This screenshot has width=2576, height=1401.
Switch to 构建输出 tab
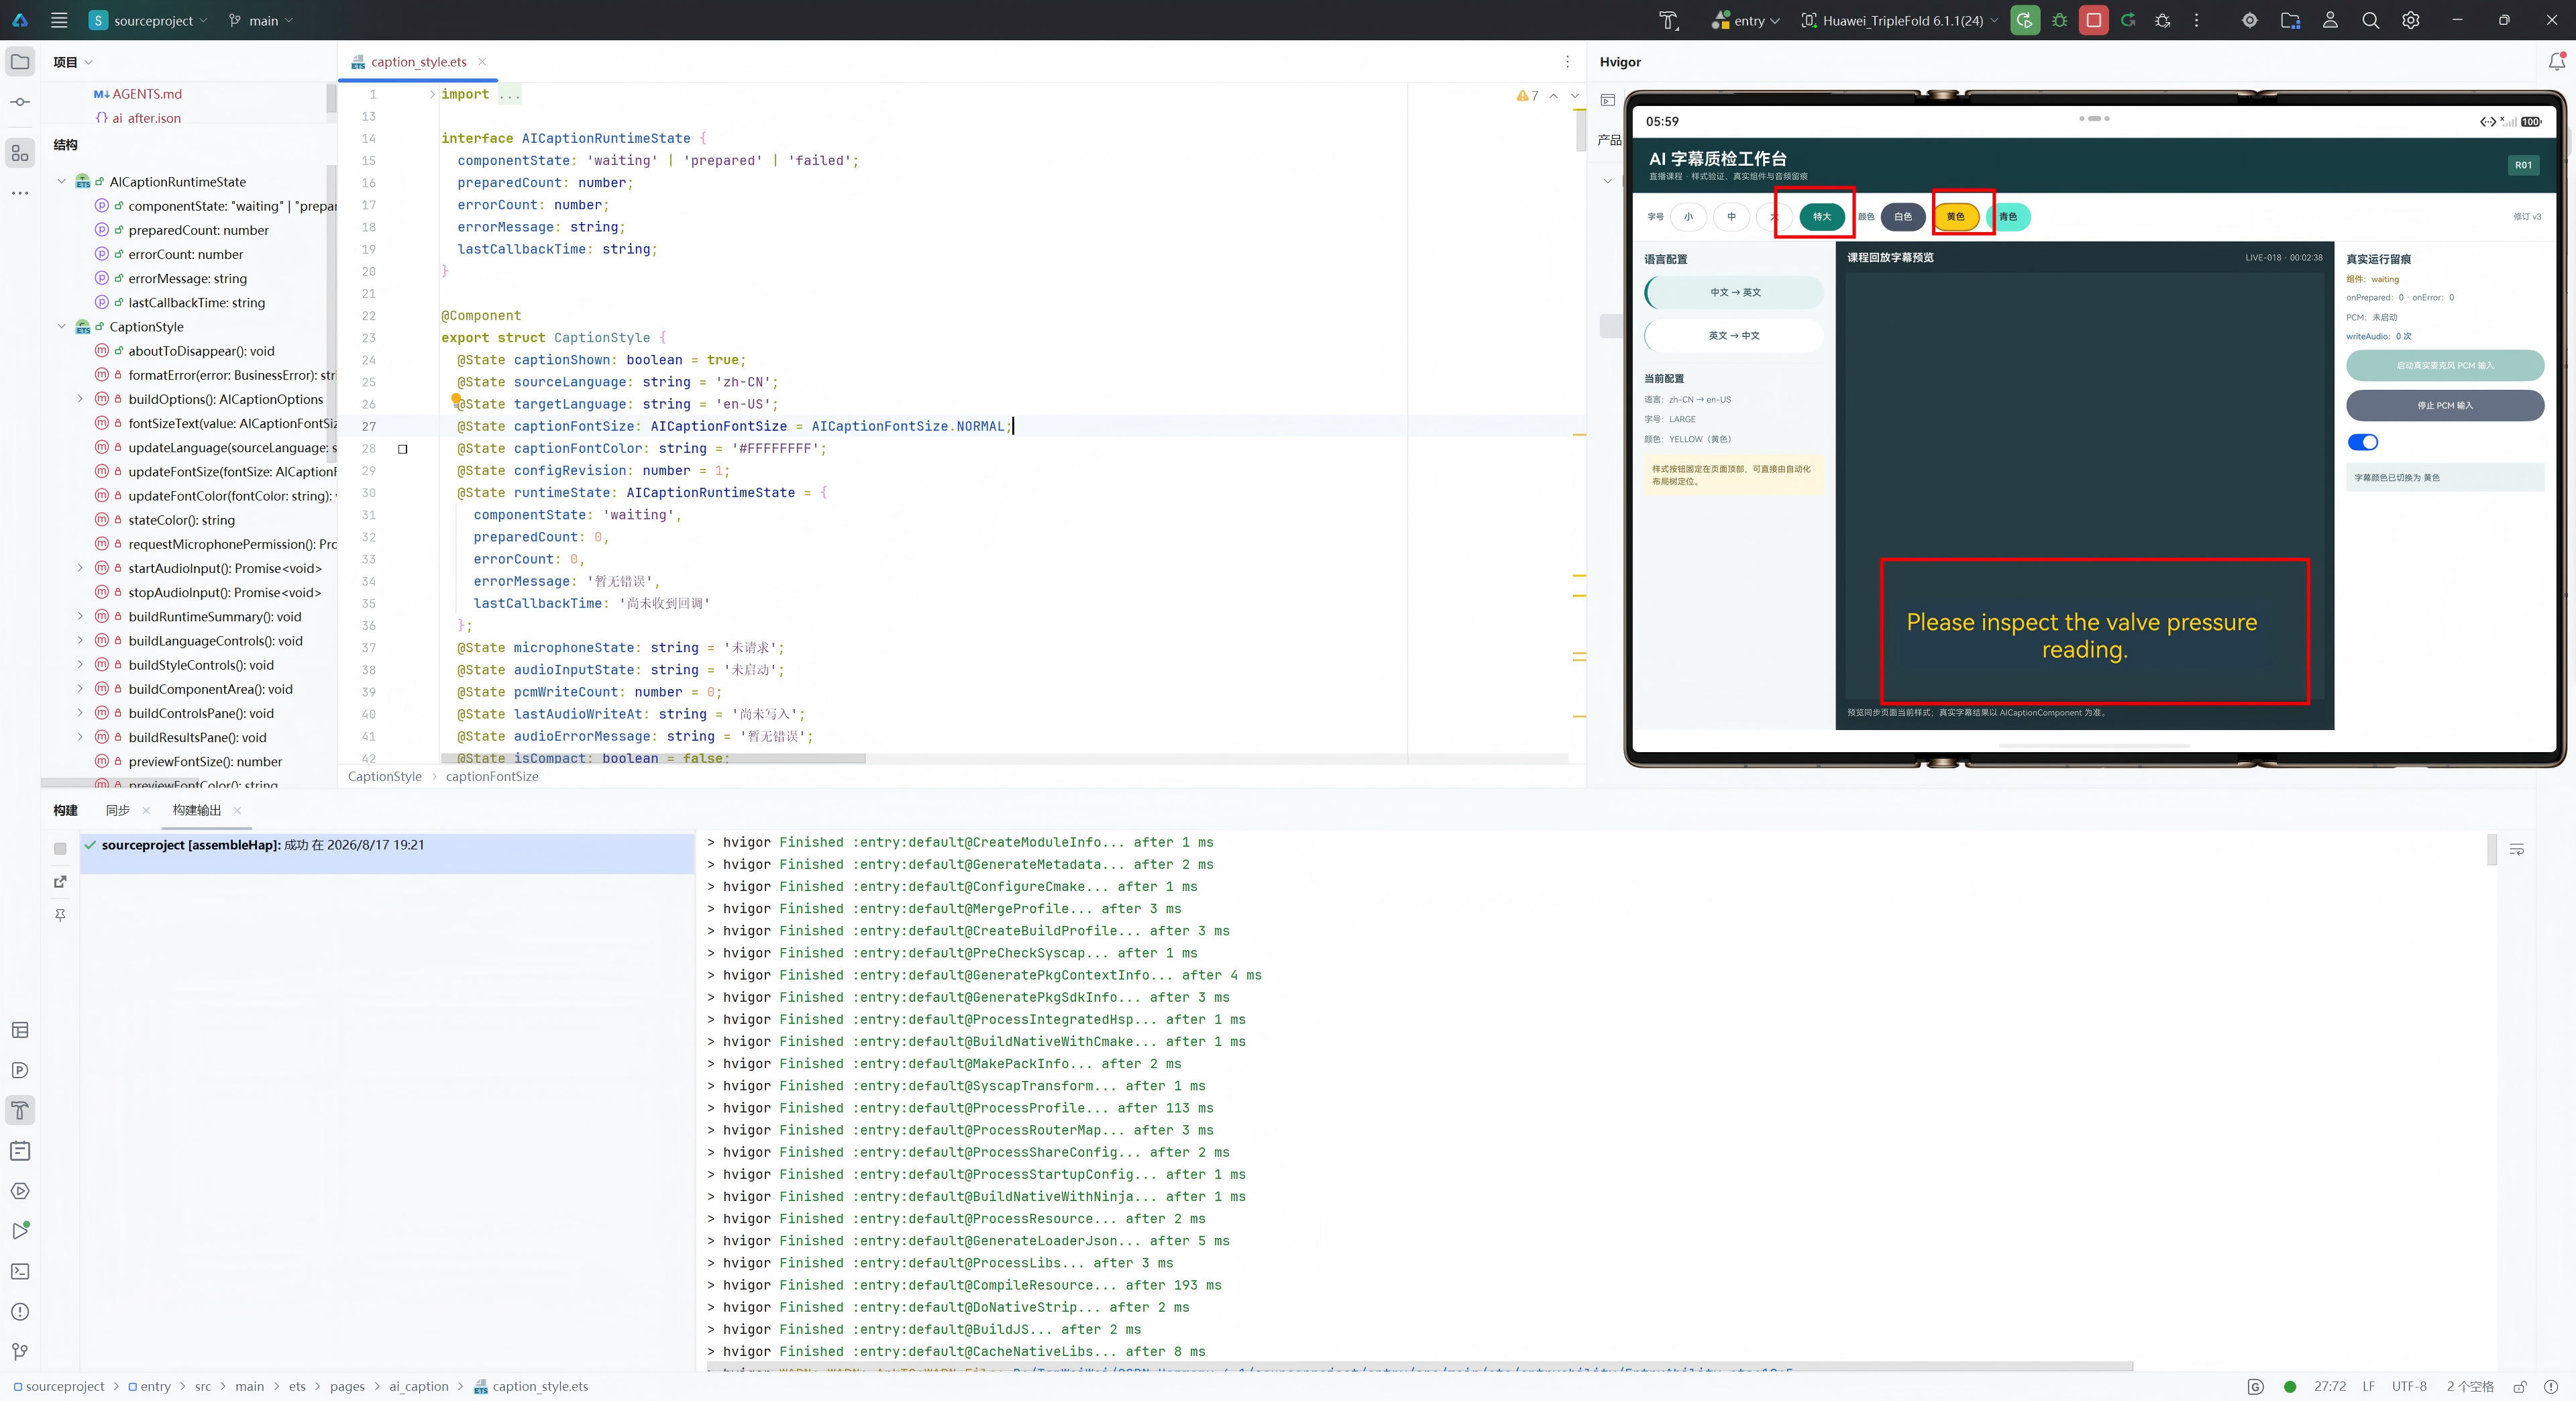(x=197, y=810)
